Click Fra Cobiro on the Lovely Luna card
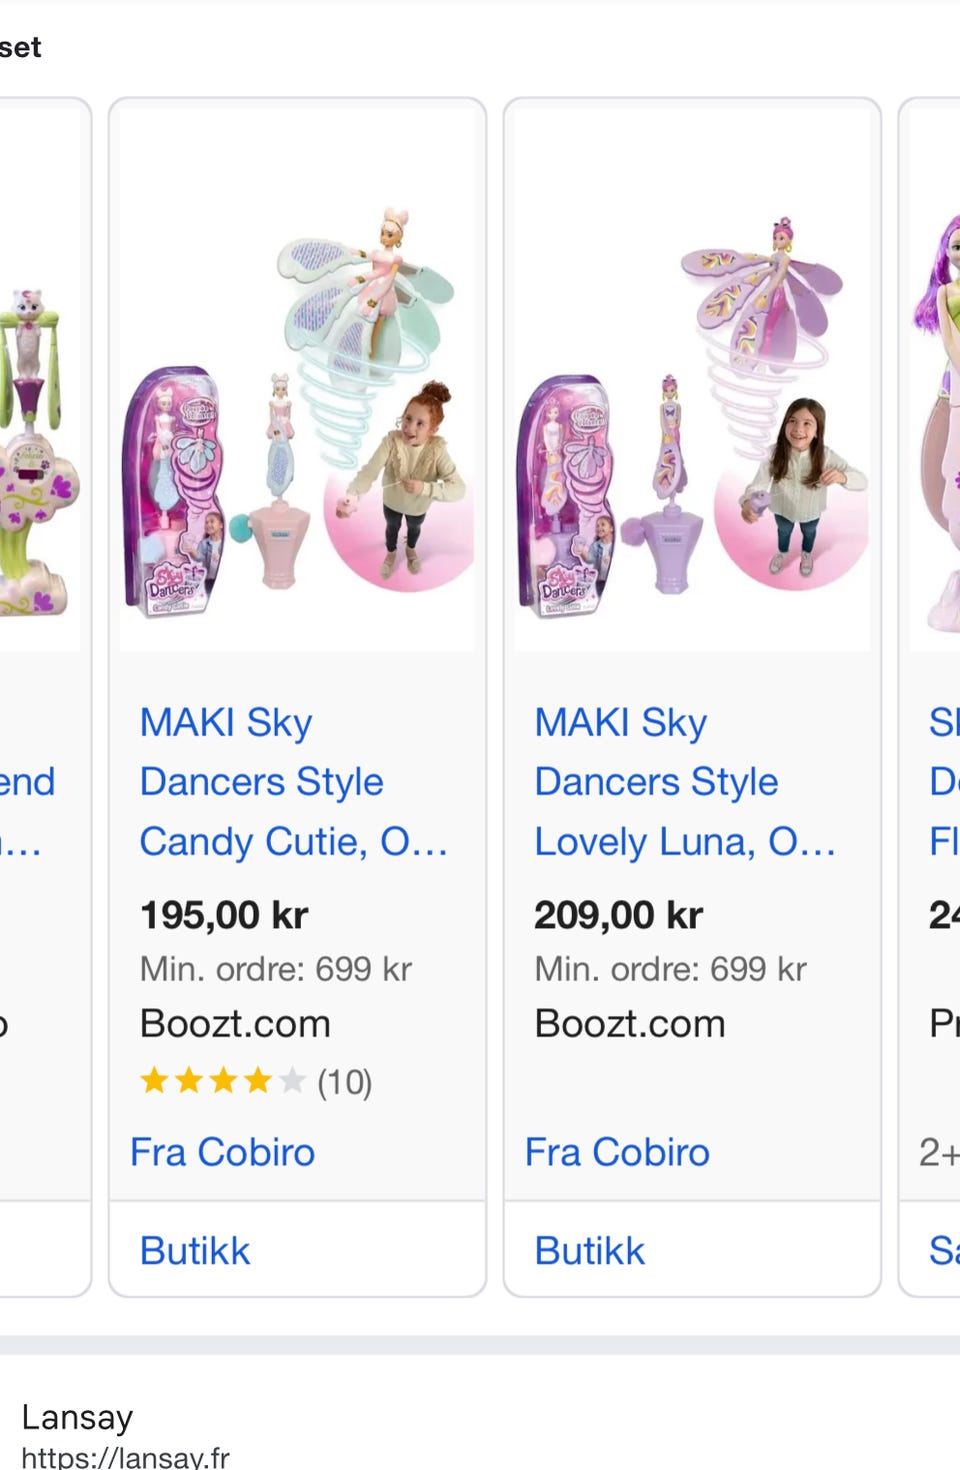 point(617,1152)
